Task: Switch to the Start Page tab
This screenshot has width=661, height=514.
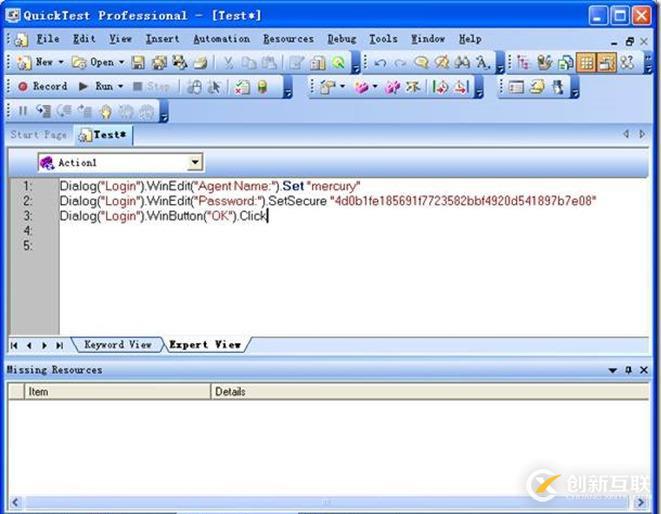Action: point(39,135)
